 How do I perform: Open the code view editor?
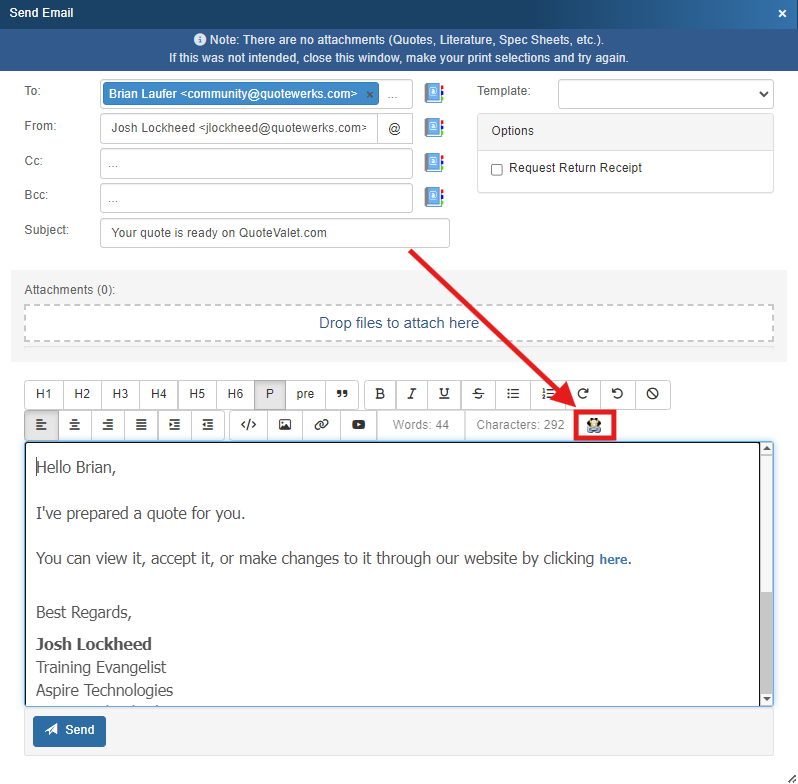pos(248,425)
